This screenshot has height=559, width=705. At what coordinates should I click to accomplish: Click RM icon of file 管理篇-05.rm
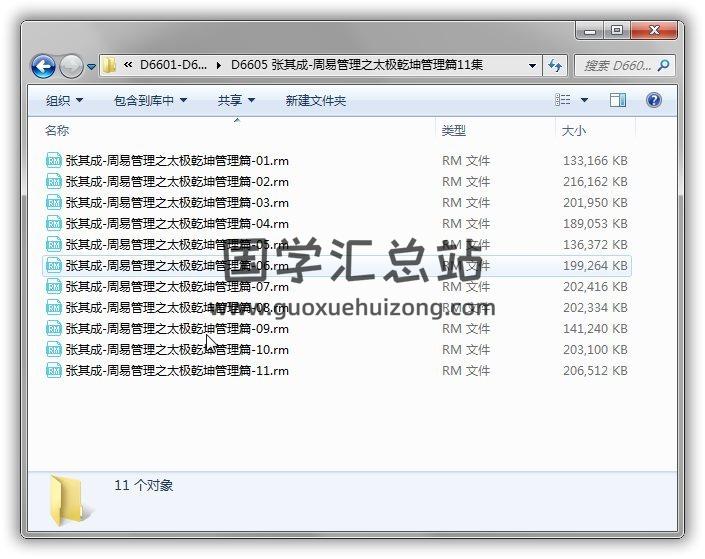[54, 245]
